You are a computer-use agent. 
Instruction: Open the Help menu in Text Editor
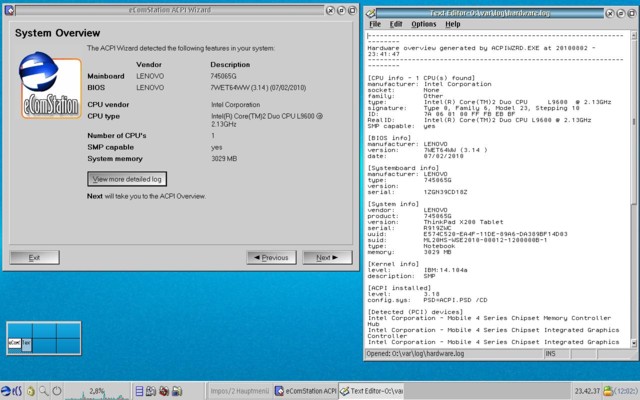453,24
